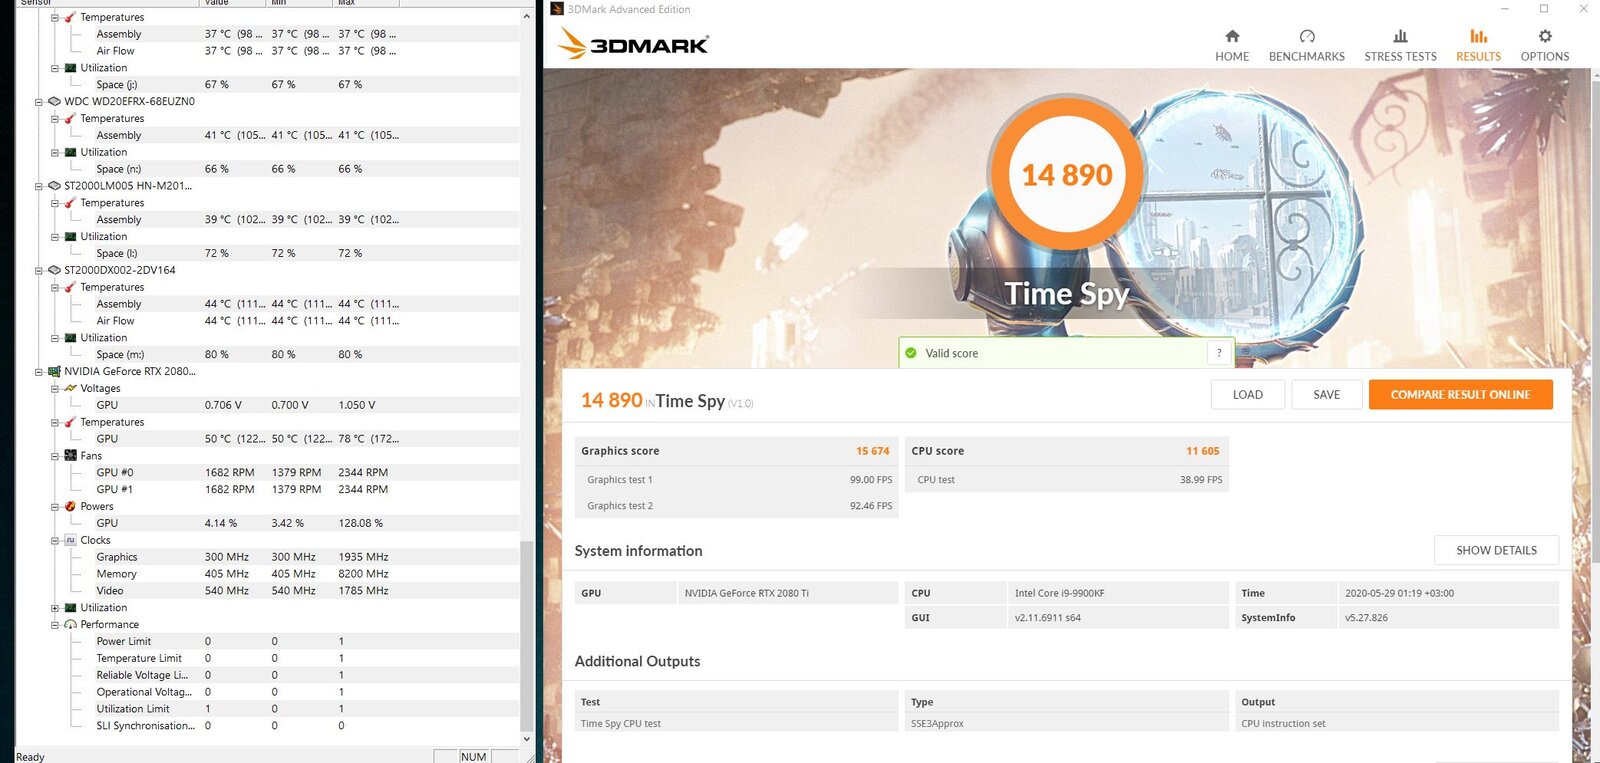Click the ST2000LM005 HN-M201 drive icon
Screen dimensions: 1600x763
pos(54,185)
